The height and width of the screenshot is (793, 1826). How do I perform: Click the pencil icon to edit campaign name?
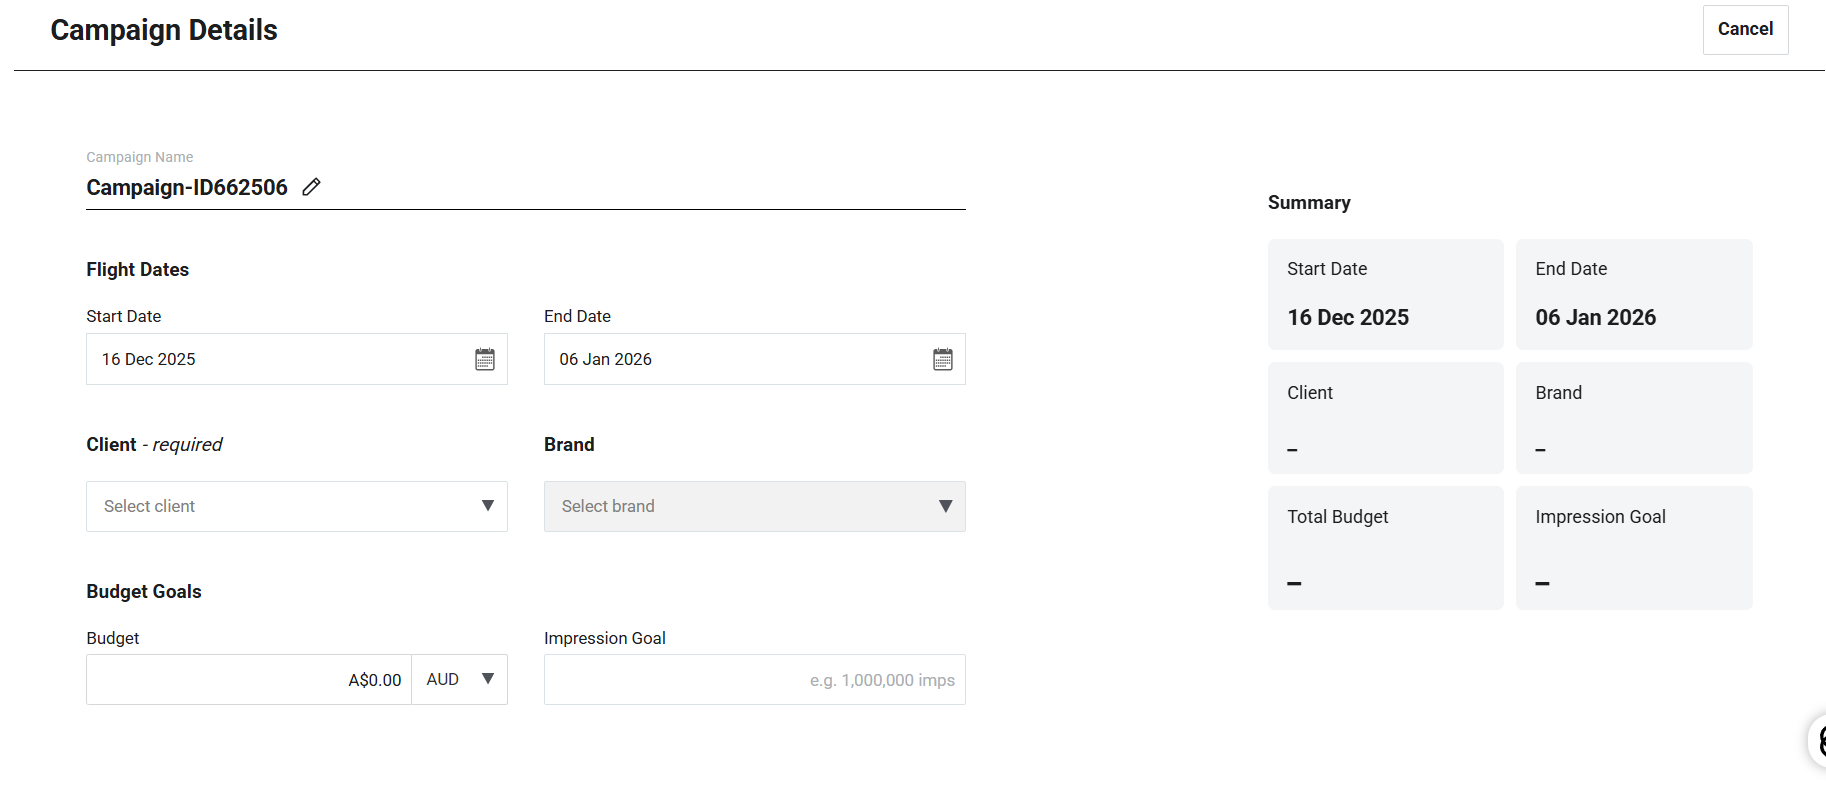(x=311, y=187)
